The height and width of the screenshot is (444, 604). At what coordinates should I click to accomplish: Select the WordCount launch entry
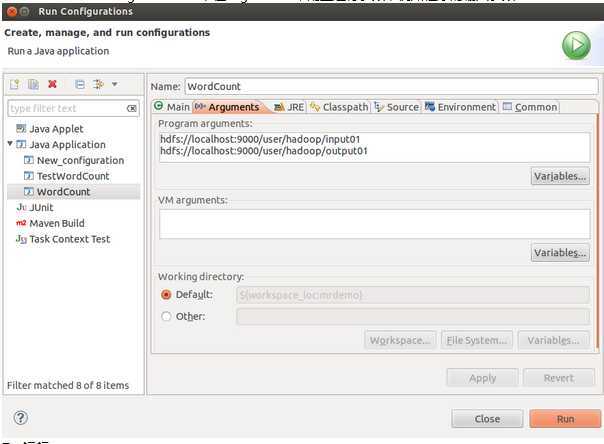click(x=64, y=192)
